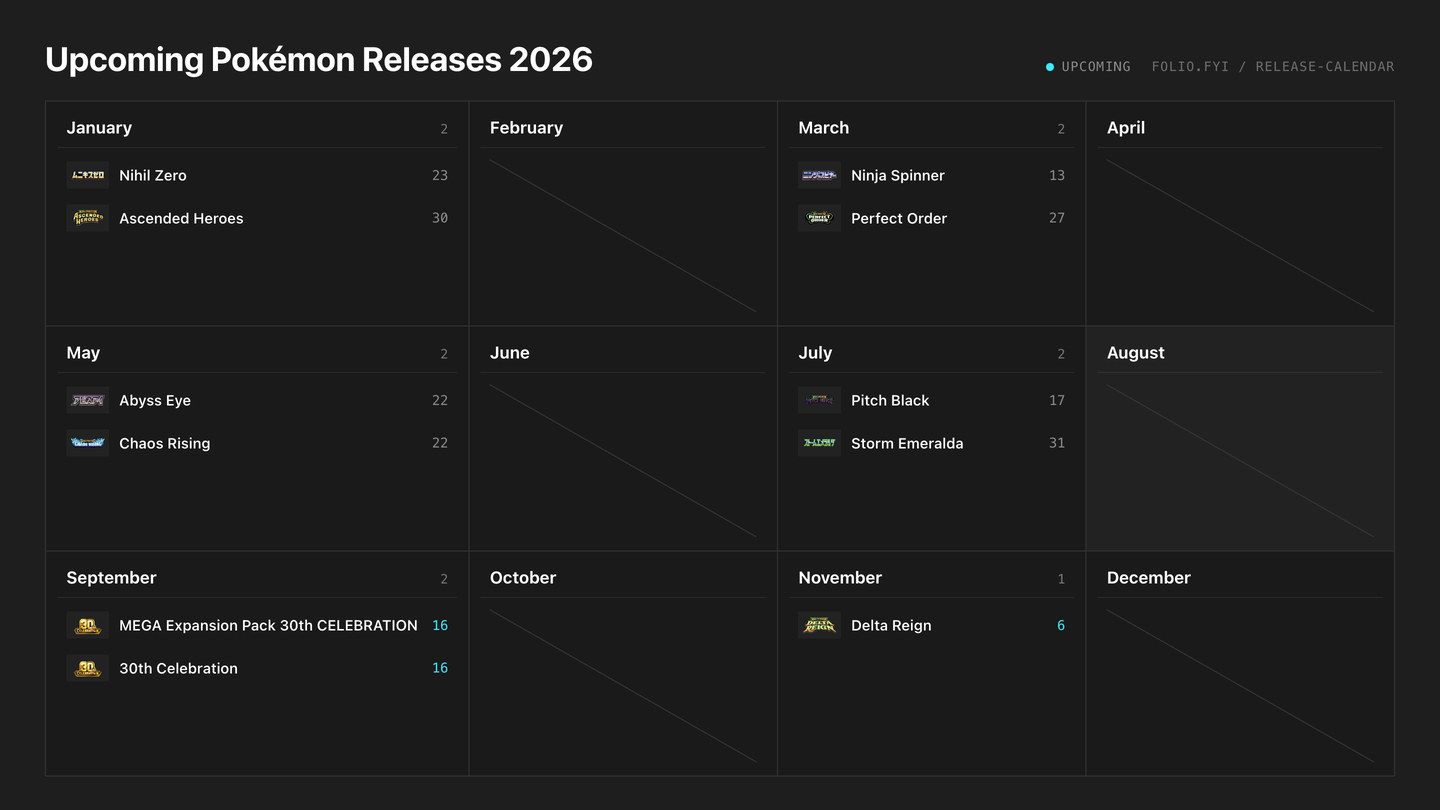Image resolution: width=1440 pixels, height=810 pixels.
Task: Click the Pitch Black set logo thumbnail
Action: pos(820,400)
